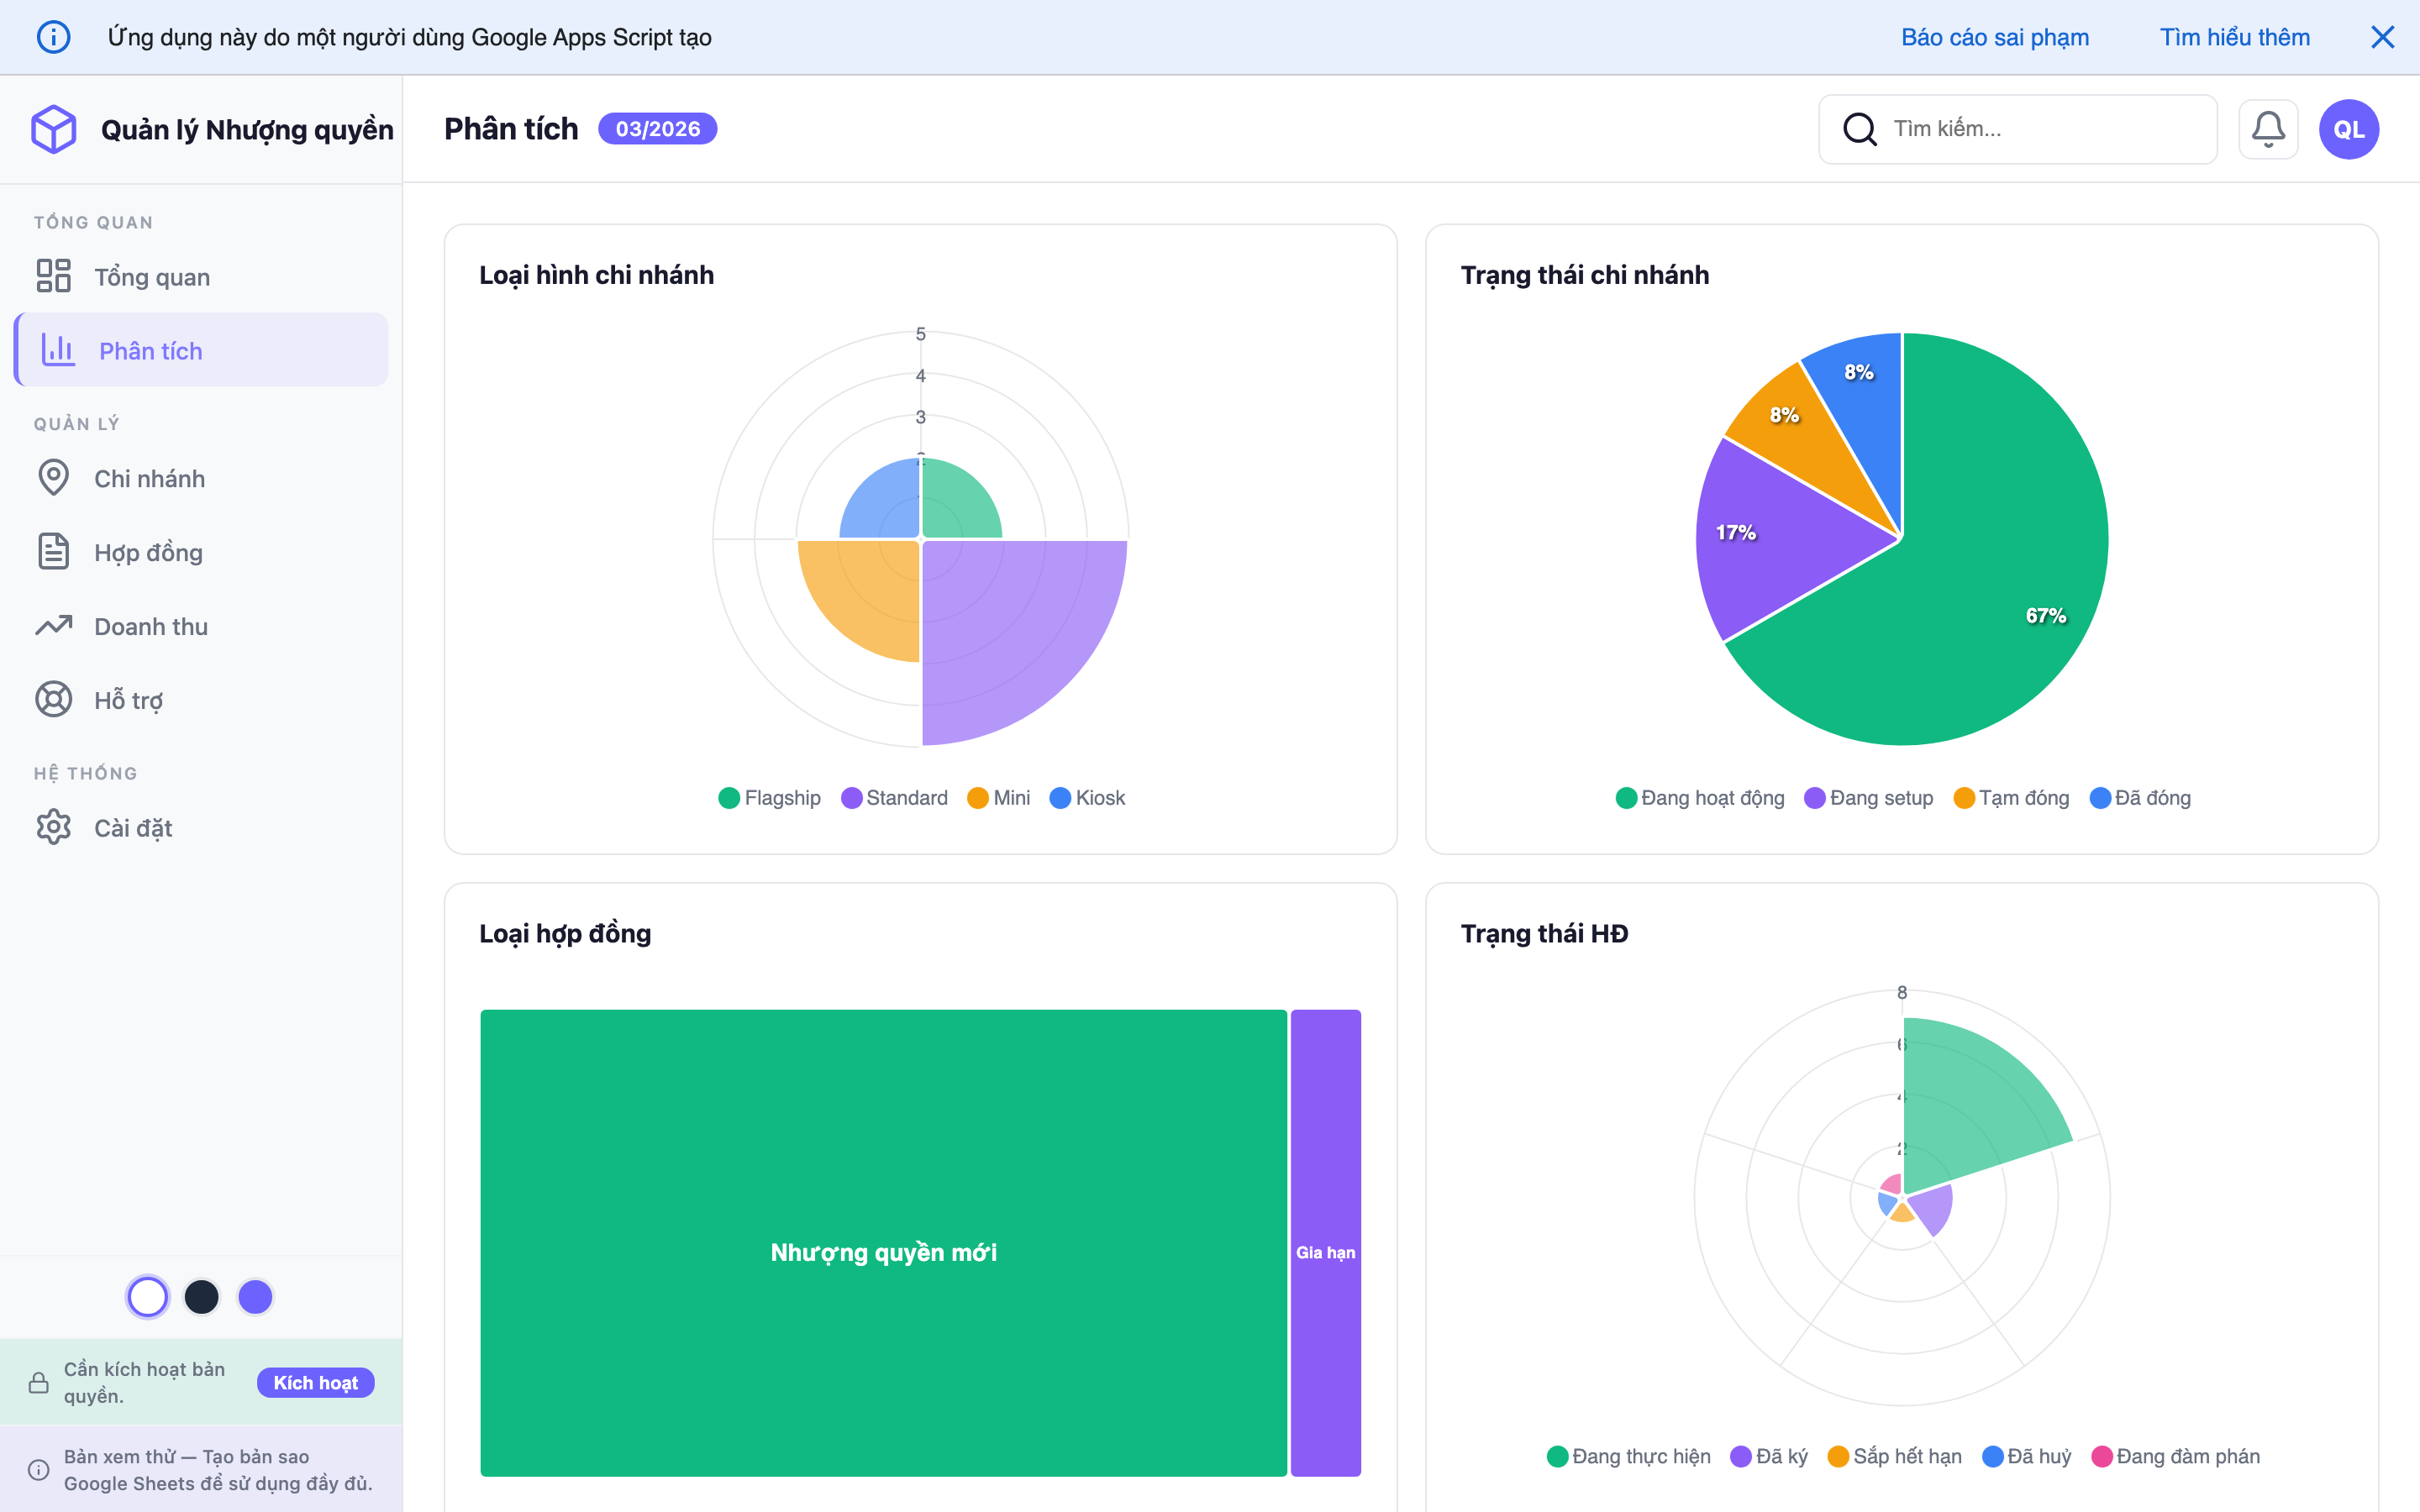This screenshot has width=2420, height=1512.
Task: Click the notification bell icon
Action: [x=2267, y=129]
